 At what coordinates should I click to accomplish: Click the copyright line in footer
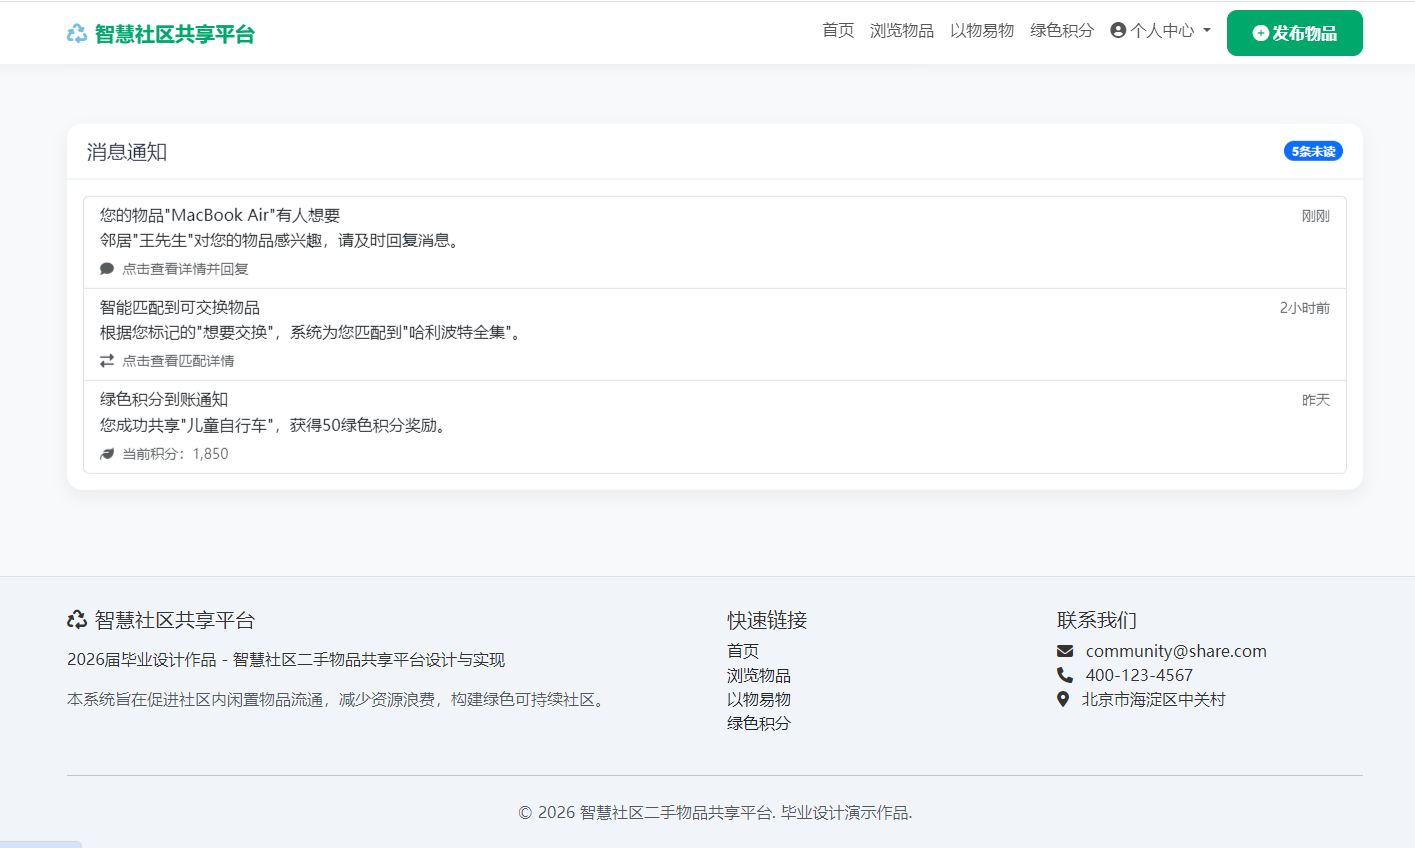(x=715, y=813)
